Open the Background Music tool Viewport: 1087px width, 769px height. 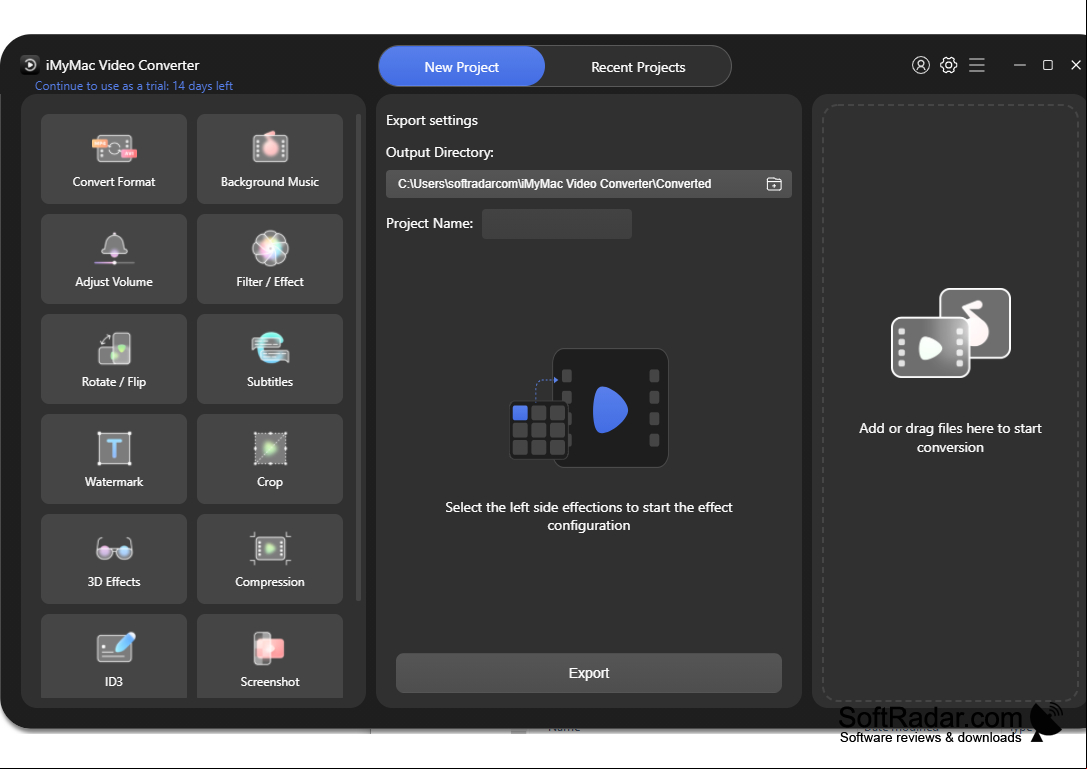point(270,159)
